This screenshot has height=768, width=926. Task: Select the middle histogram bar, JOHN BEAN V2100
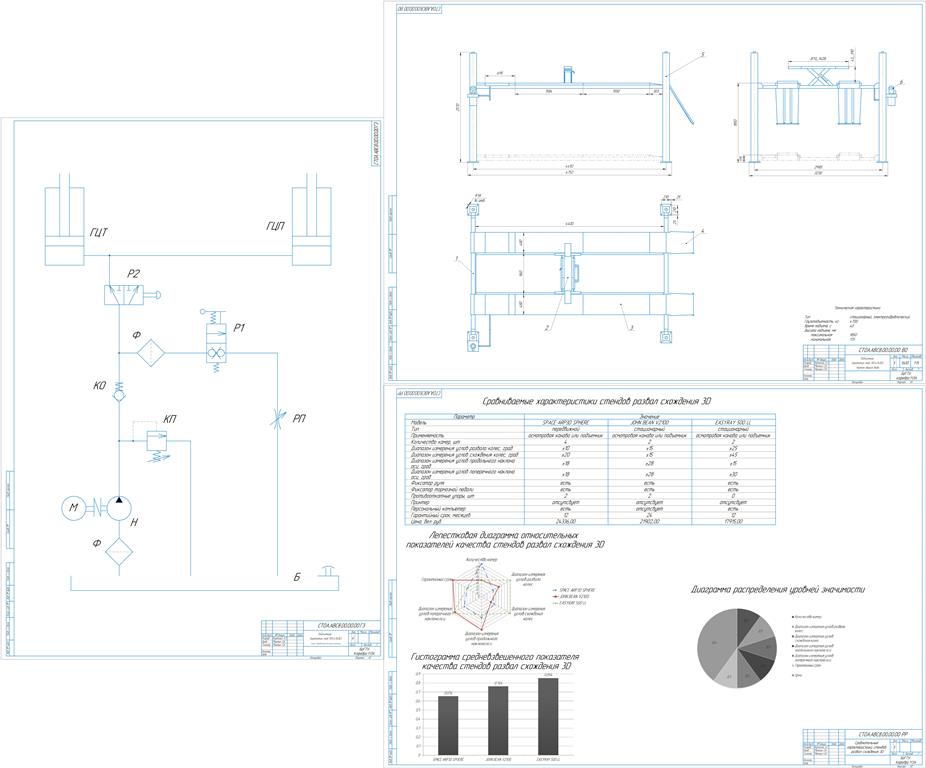click(x=498, y=721)
